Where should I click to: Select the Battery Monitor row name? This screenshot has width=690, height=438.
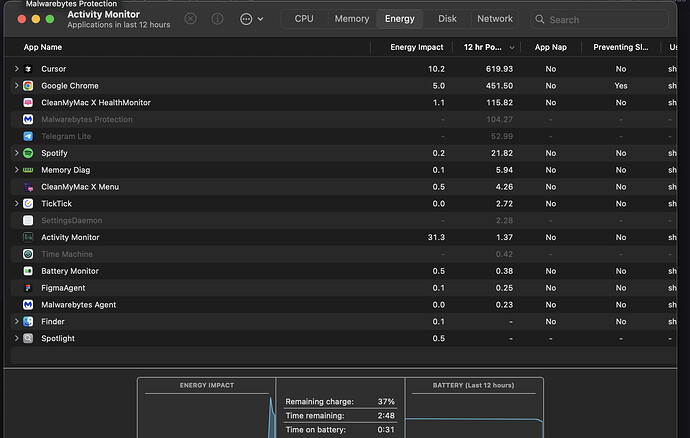point(70,271)
